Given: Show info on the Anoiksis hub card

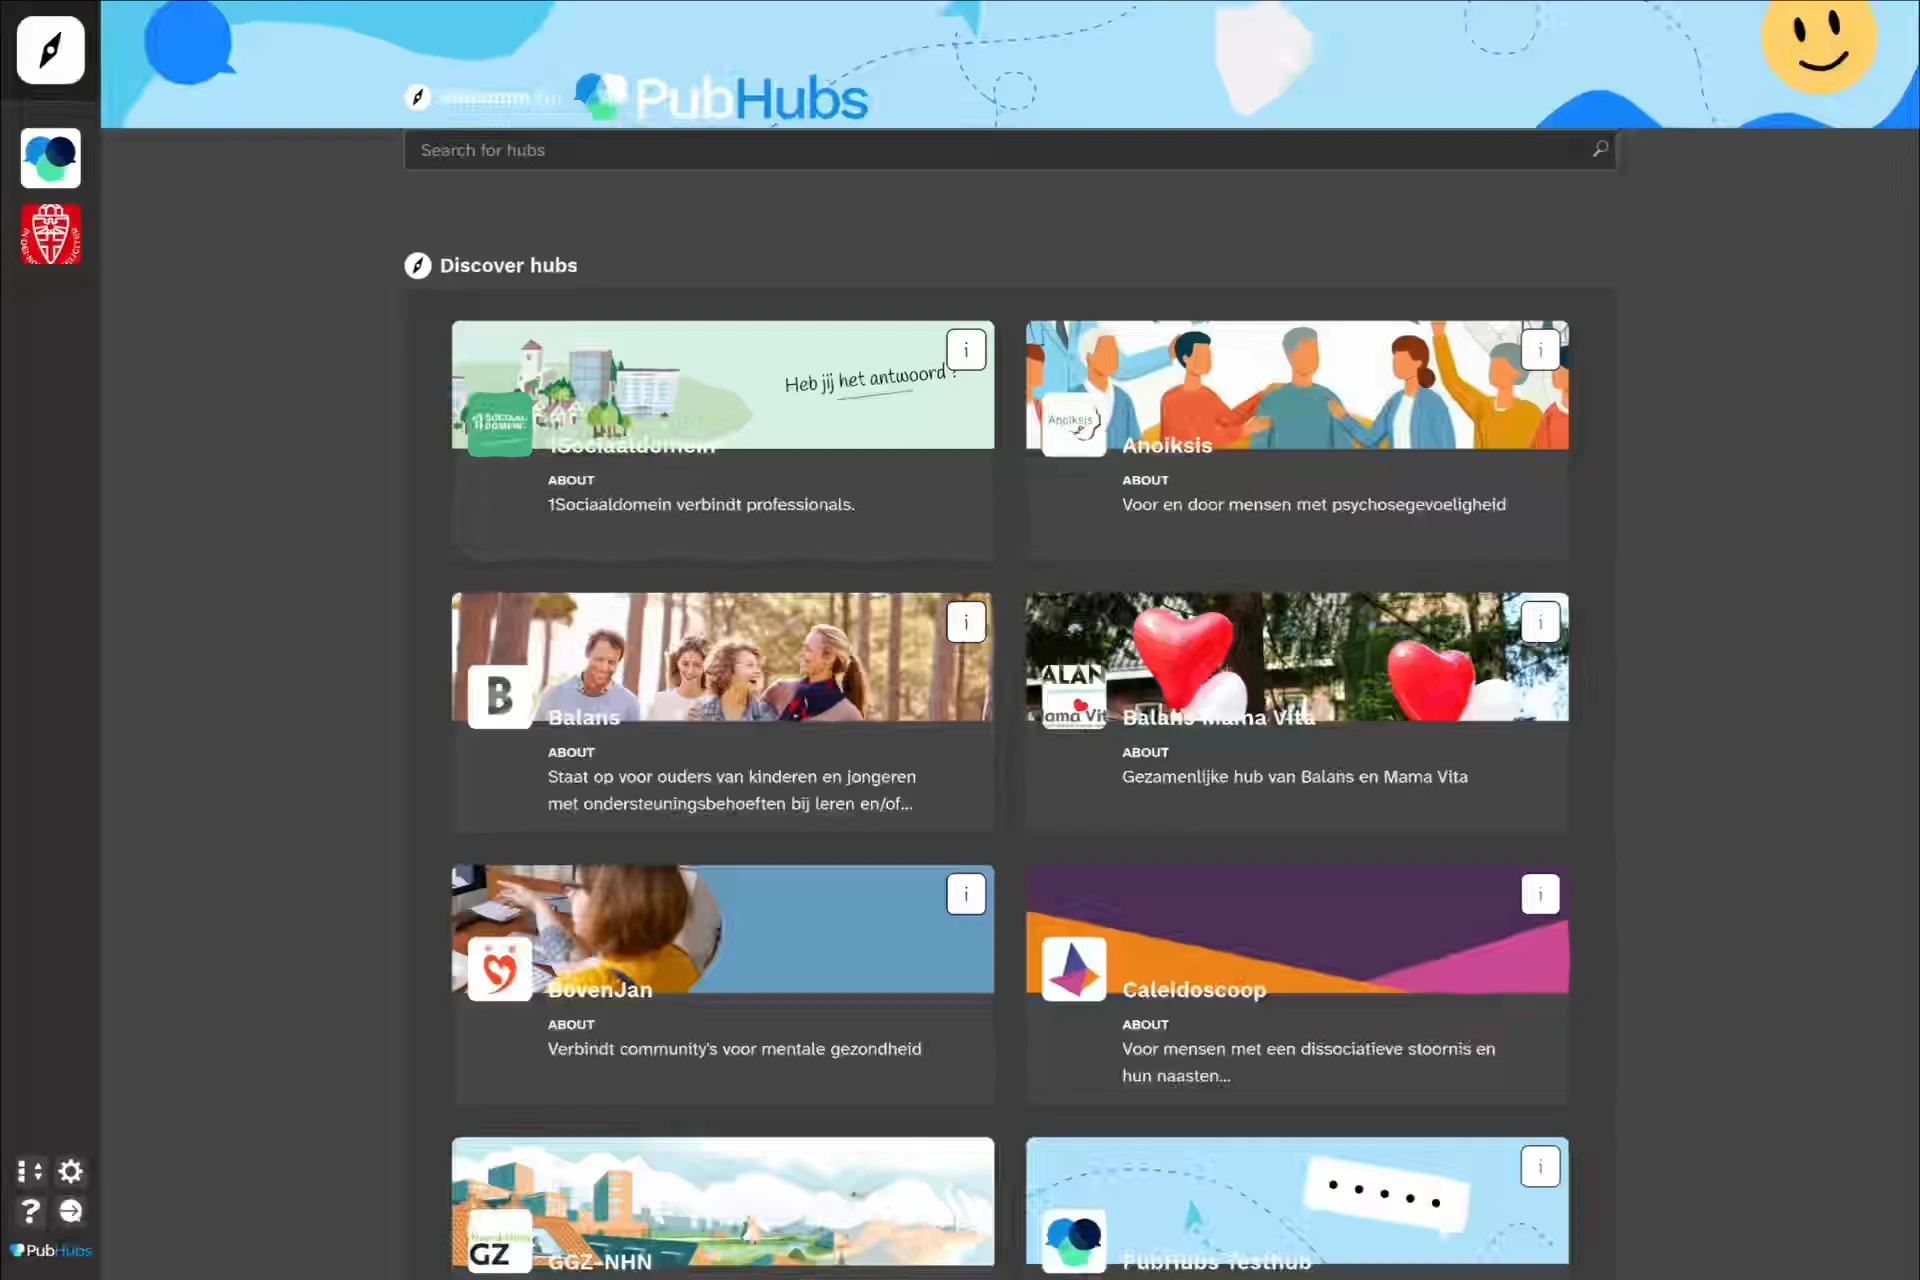Looking at the screenshot, I should [x=1540, y=350].
